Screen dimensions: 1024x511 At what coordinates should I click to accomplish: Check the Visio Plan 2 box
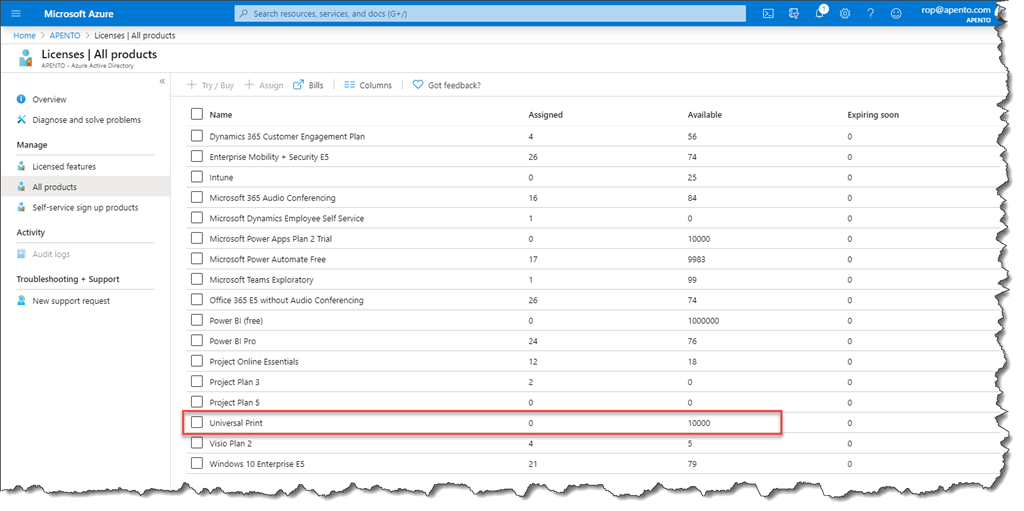point(197,443)
